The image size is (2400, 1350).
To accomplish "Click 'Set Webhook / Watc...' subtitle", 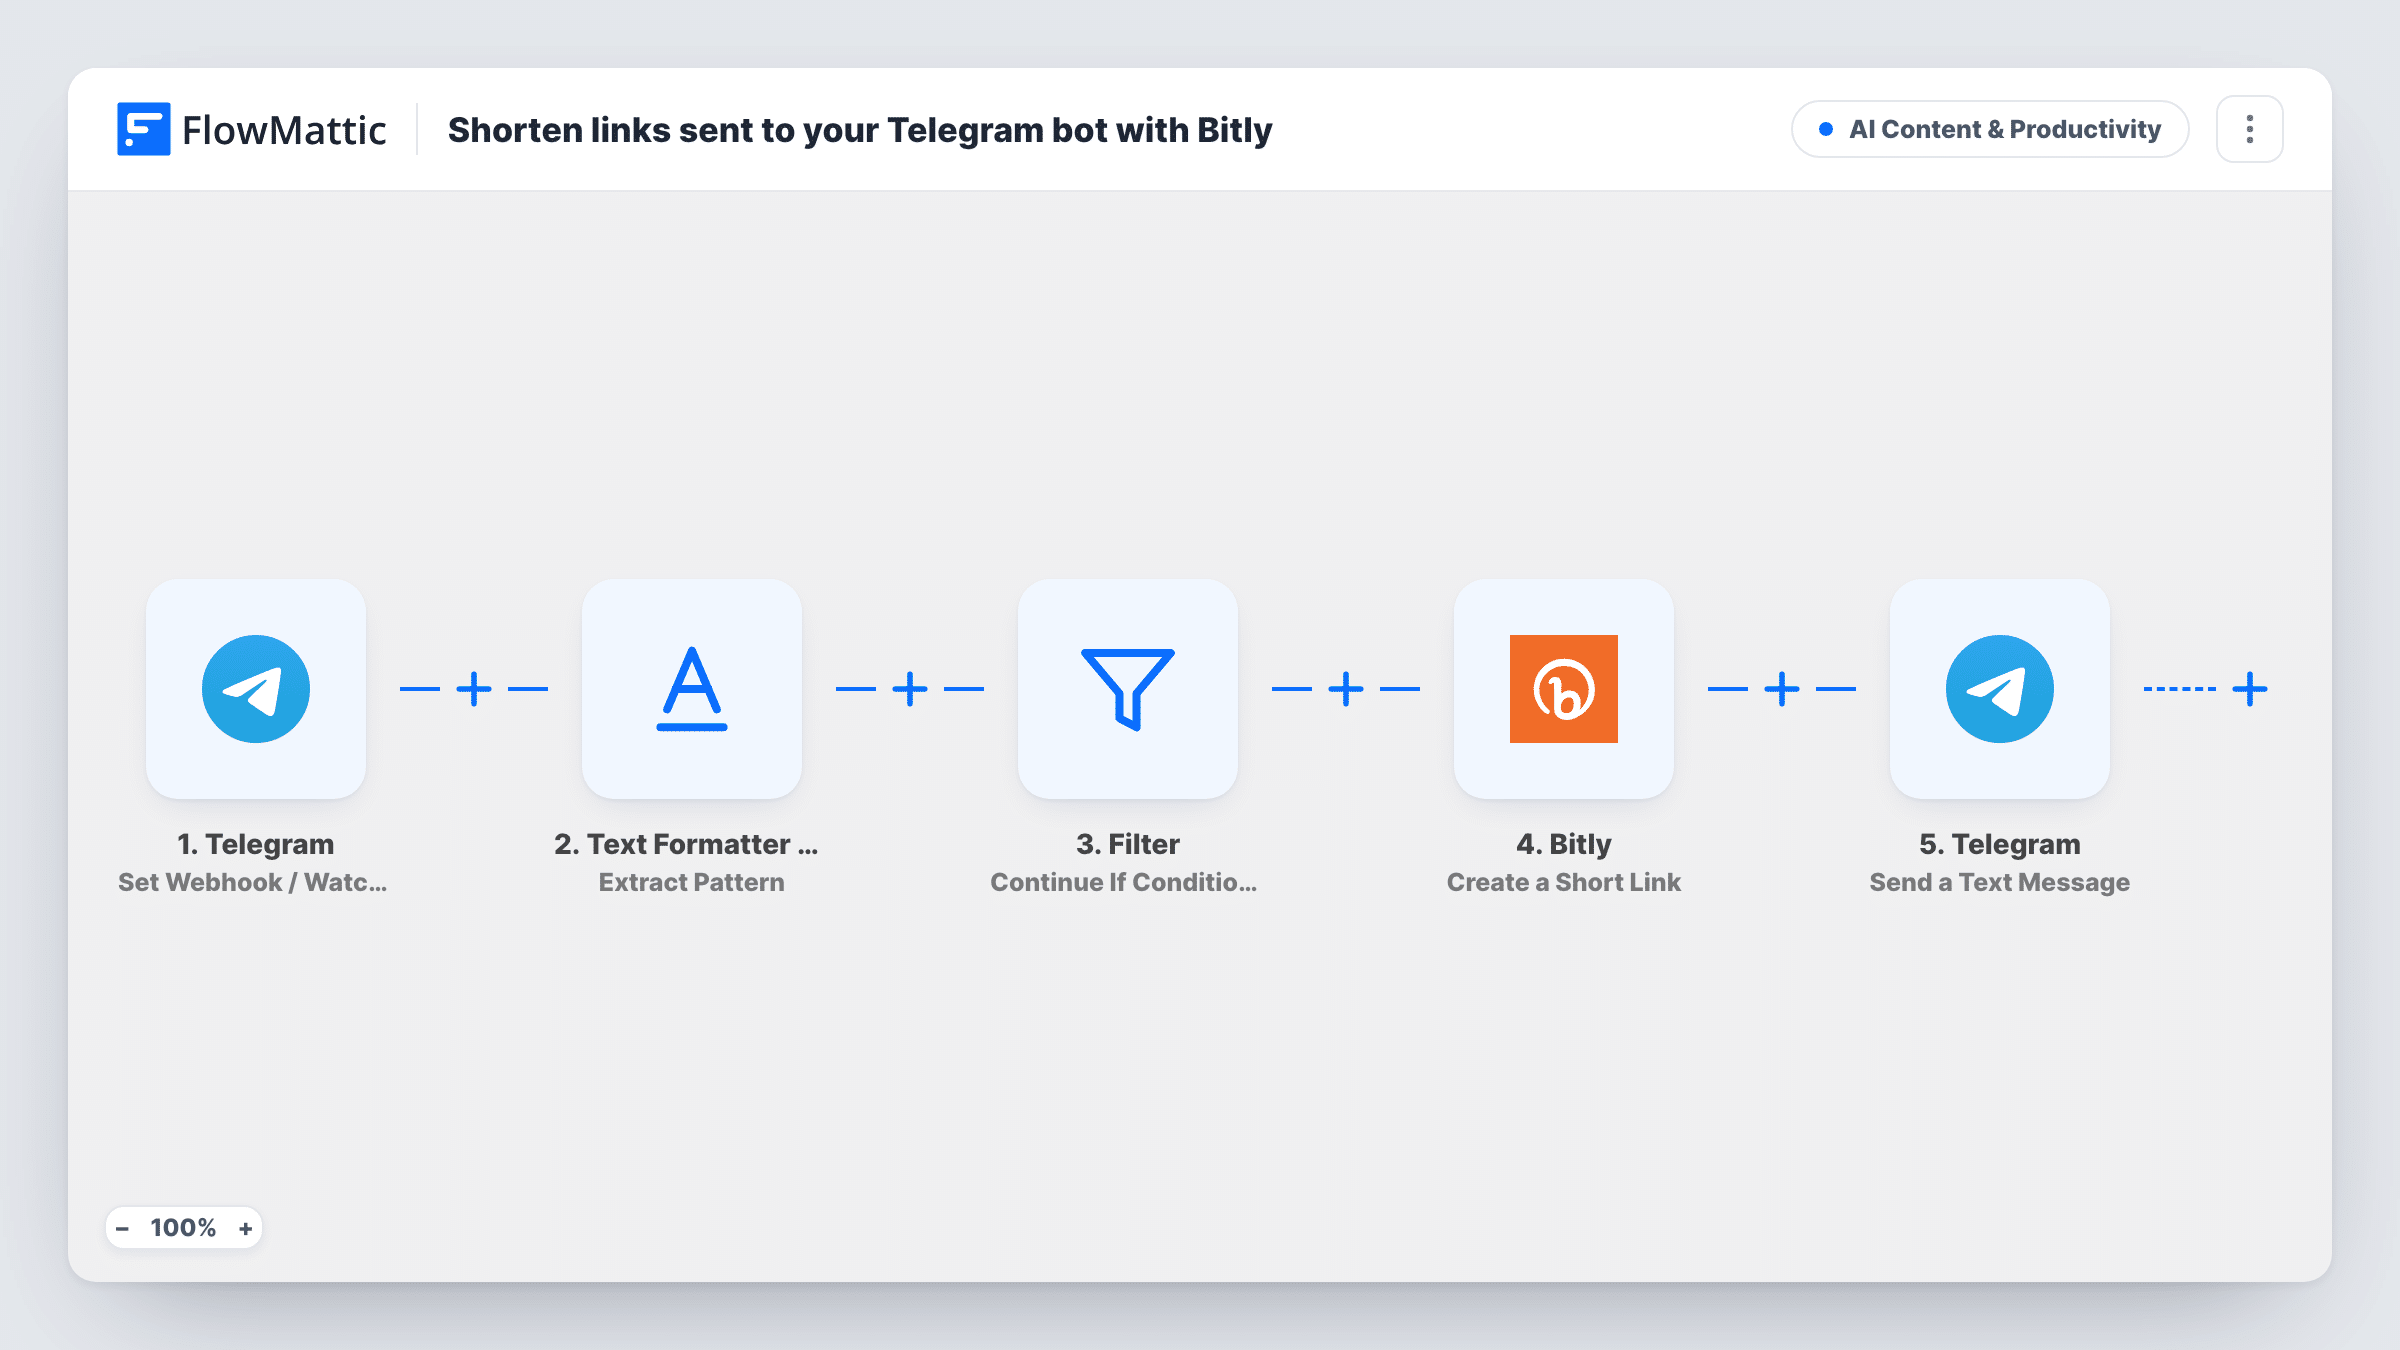I will coord(253,882).
